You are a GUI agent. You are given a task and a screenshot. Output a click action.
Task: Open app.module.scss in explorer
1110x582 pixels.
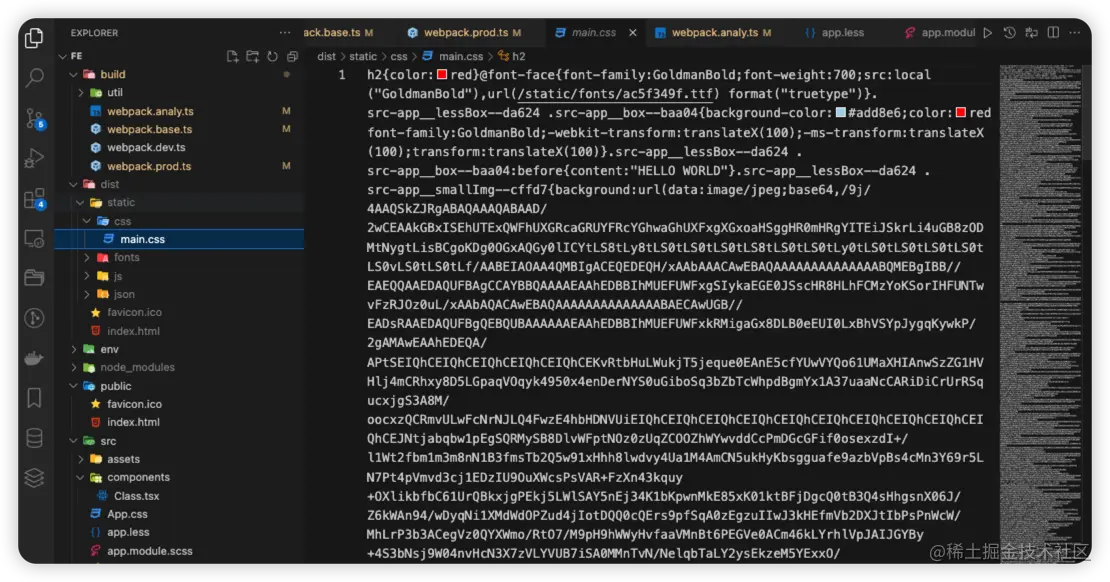click(x=149, y=551)
